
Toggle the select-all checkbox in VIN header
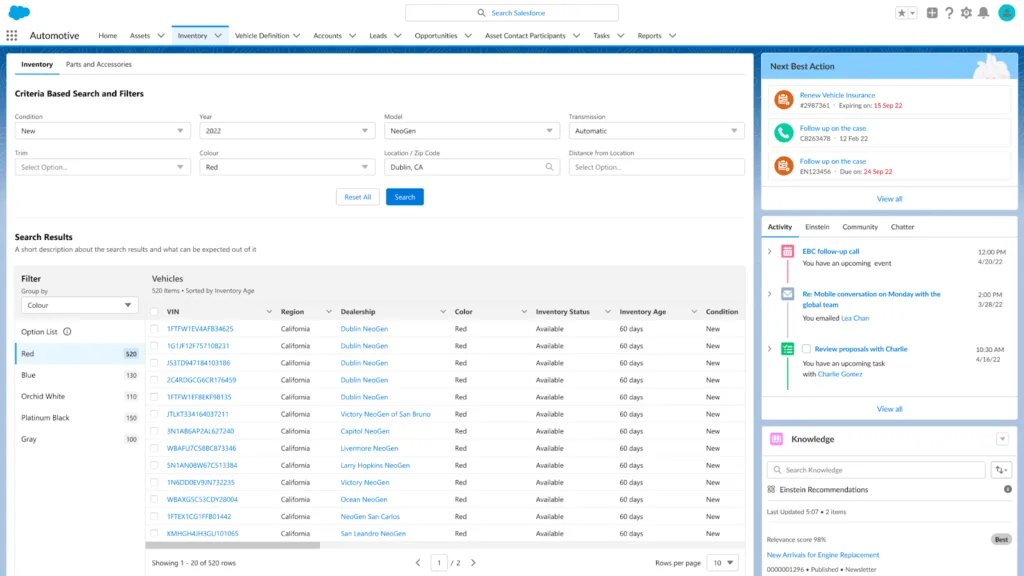[x=154, y=312]
